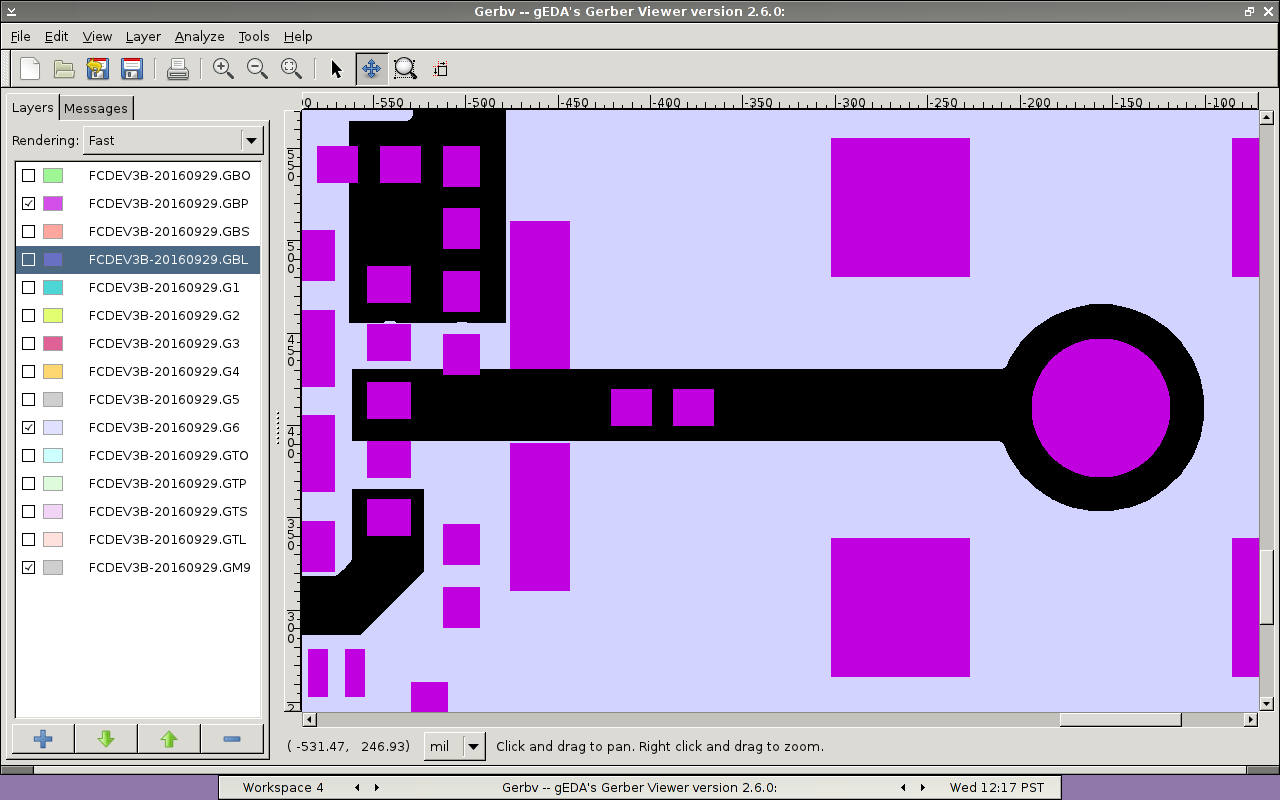Open the Analyze menu
Viewport: 1280px width, 800px height.
click(199, 36)
